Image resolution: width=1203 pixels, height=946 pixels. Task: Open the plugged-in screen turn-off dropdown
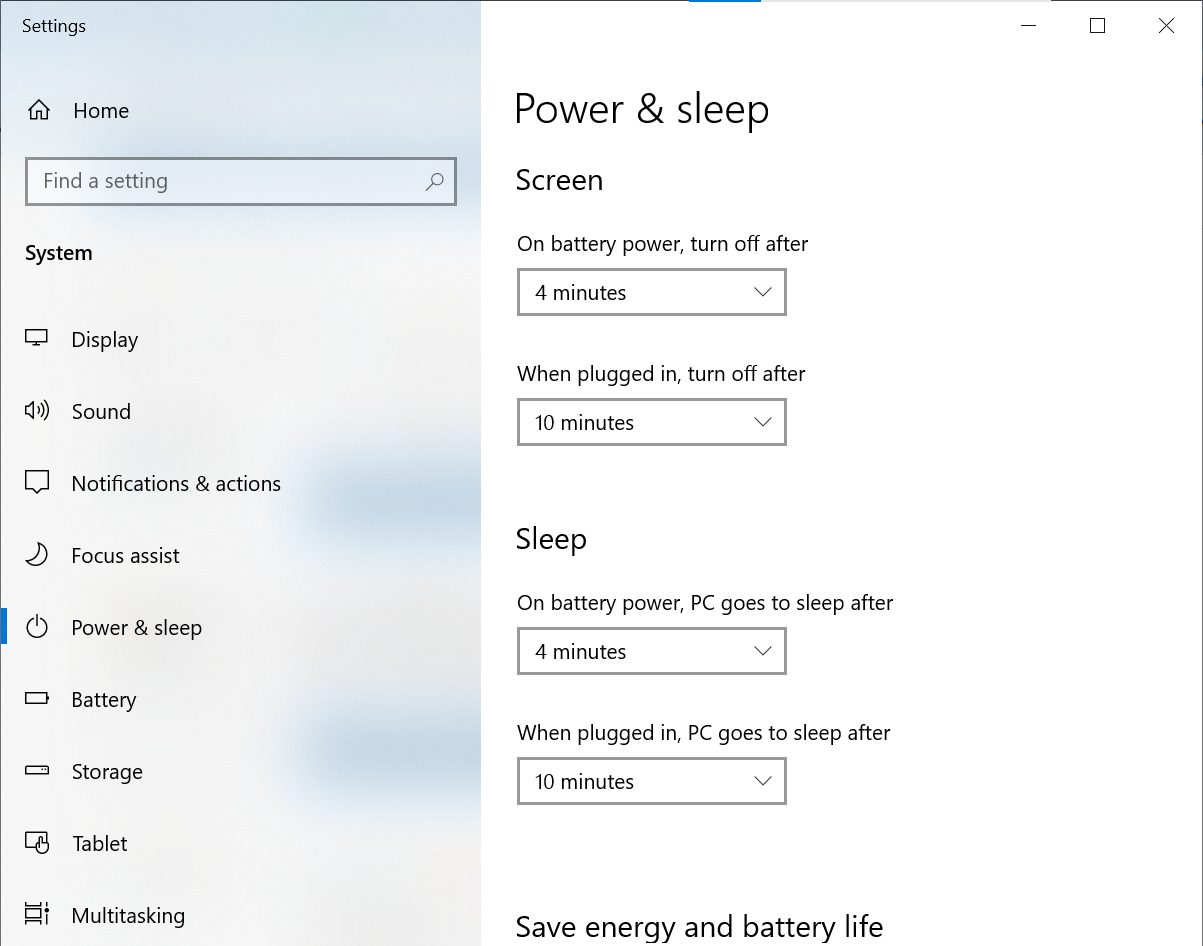click(x=651, y=422)
